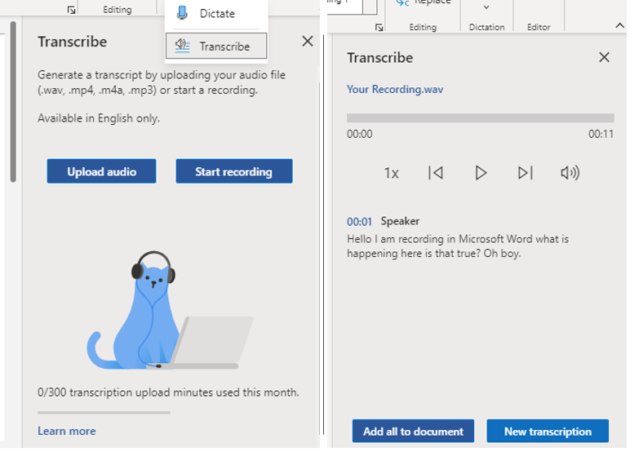Image resolution: width=630 pixels, height=452 pixels.
Task: Expand the Dictation dropdown arrow
Action: click(x=486, y=7)
